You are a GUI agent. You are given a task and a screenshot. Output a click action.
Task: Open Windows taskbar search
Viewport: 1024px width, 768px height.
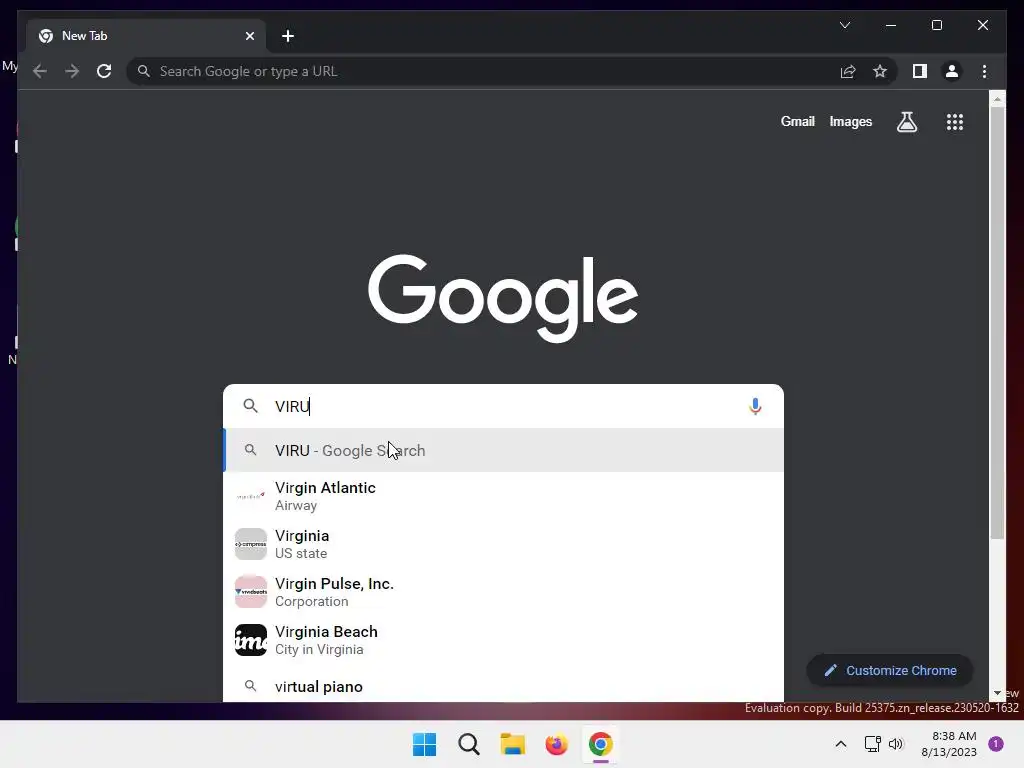point(468,744)
